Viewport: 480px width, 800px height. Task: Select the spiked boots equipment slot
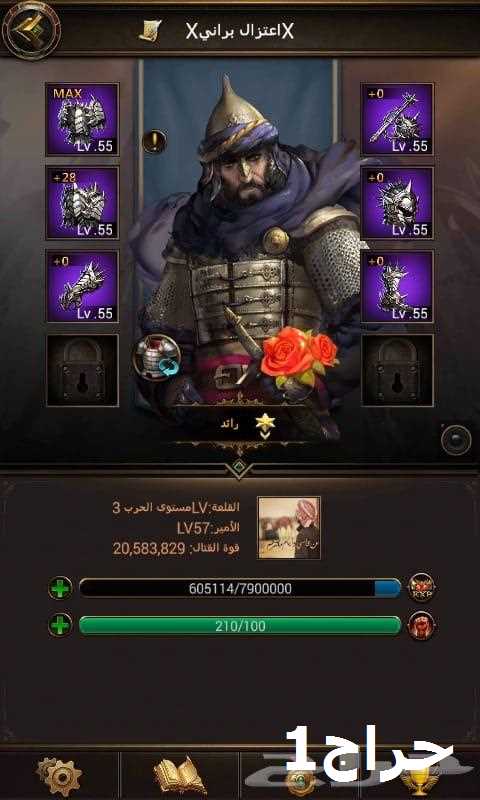point(397,286)
